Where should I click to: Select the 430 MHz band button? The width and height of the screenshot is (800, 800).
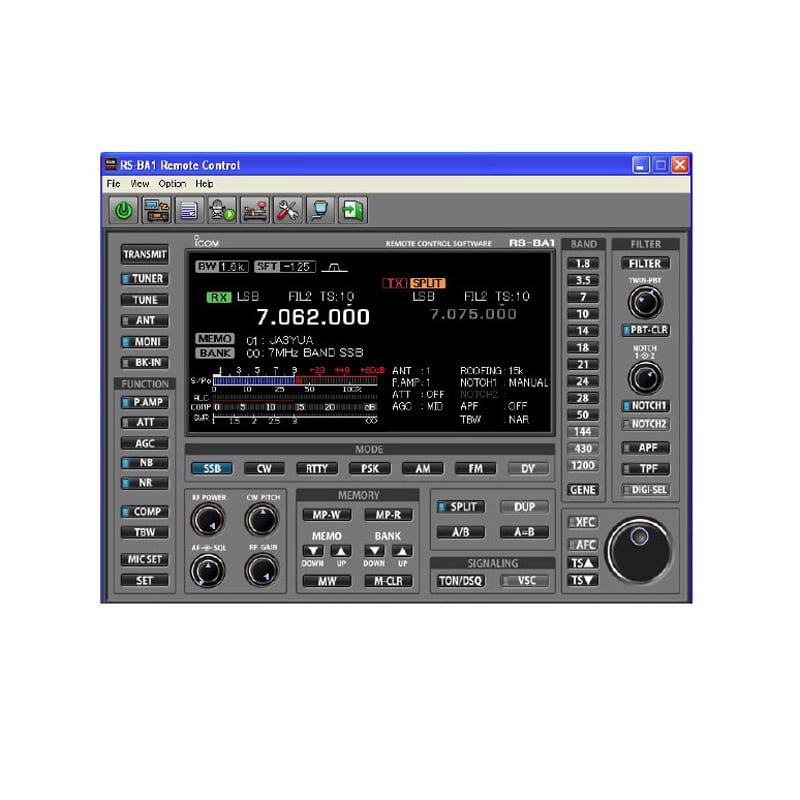[583, 448]
